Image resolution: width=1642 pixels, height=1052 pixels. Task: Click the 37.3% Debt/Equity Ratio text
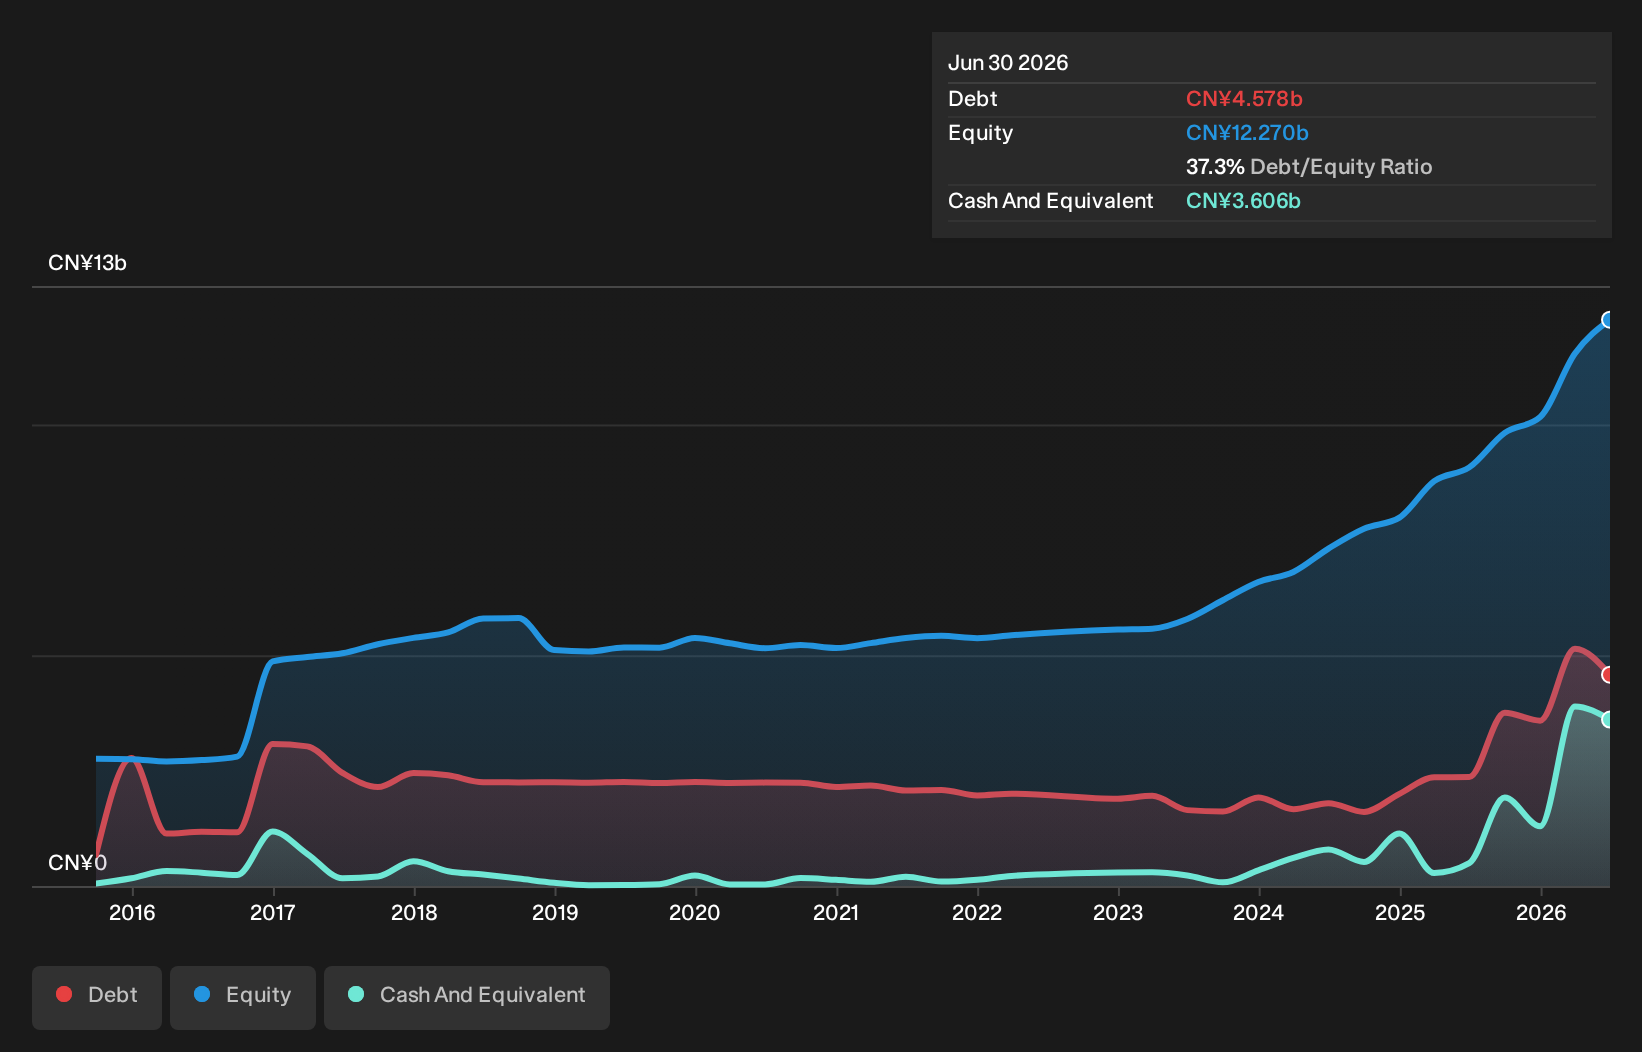[x=1309, y=167]
